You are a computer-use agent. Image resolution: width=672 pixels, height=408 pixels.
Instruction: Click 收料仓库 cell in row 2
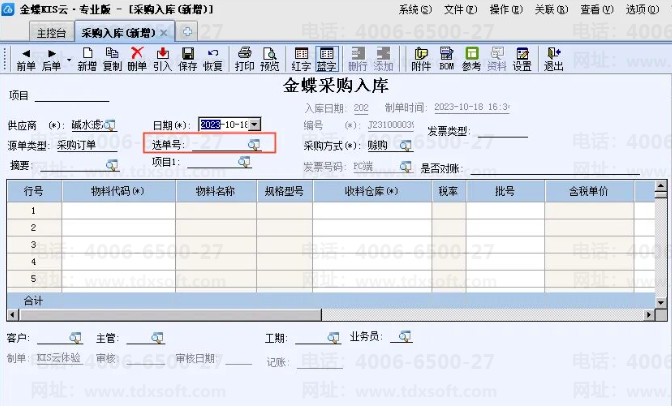click(372, 228)
